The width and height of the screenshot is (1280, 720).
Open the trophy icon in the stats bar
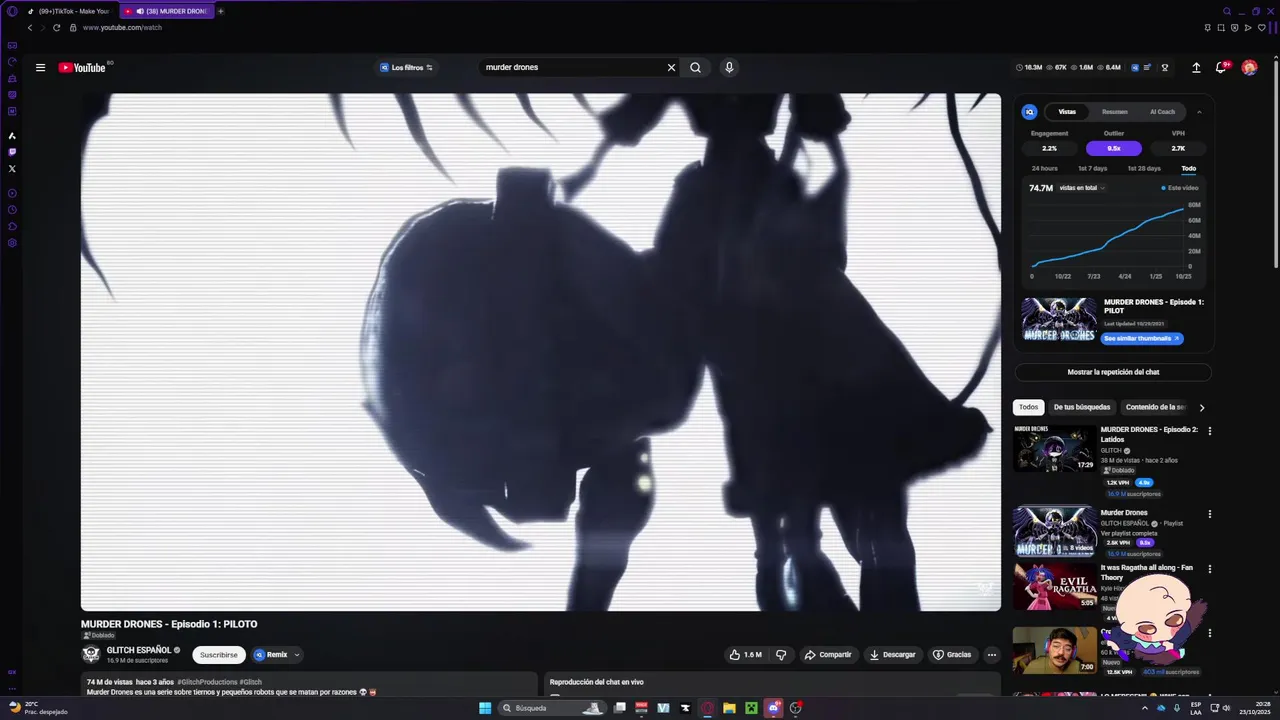[1165, 68]
